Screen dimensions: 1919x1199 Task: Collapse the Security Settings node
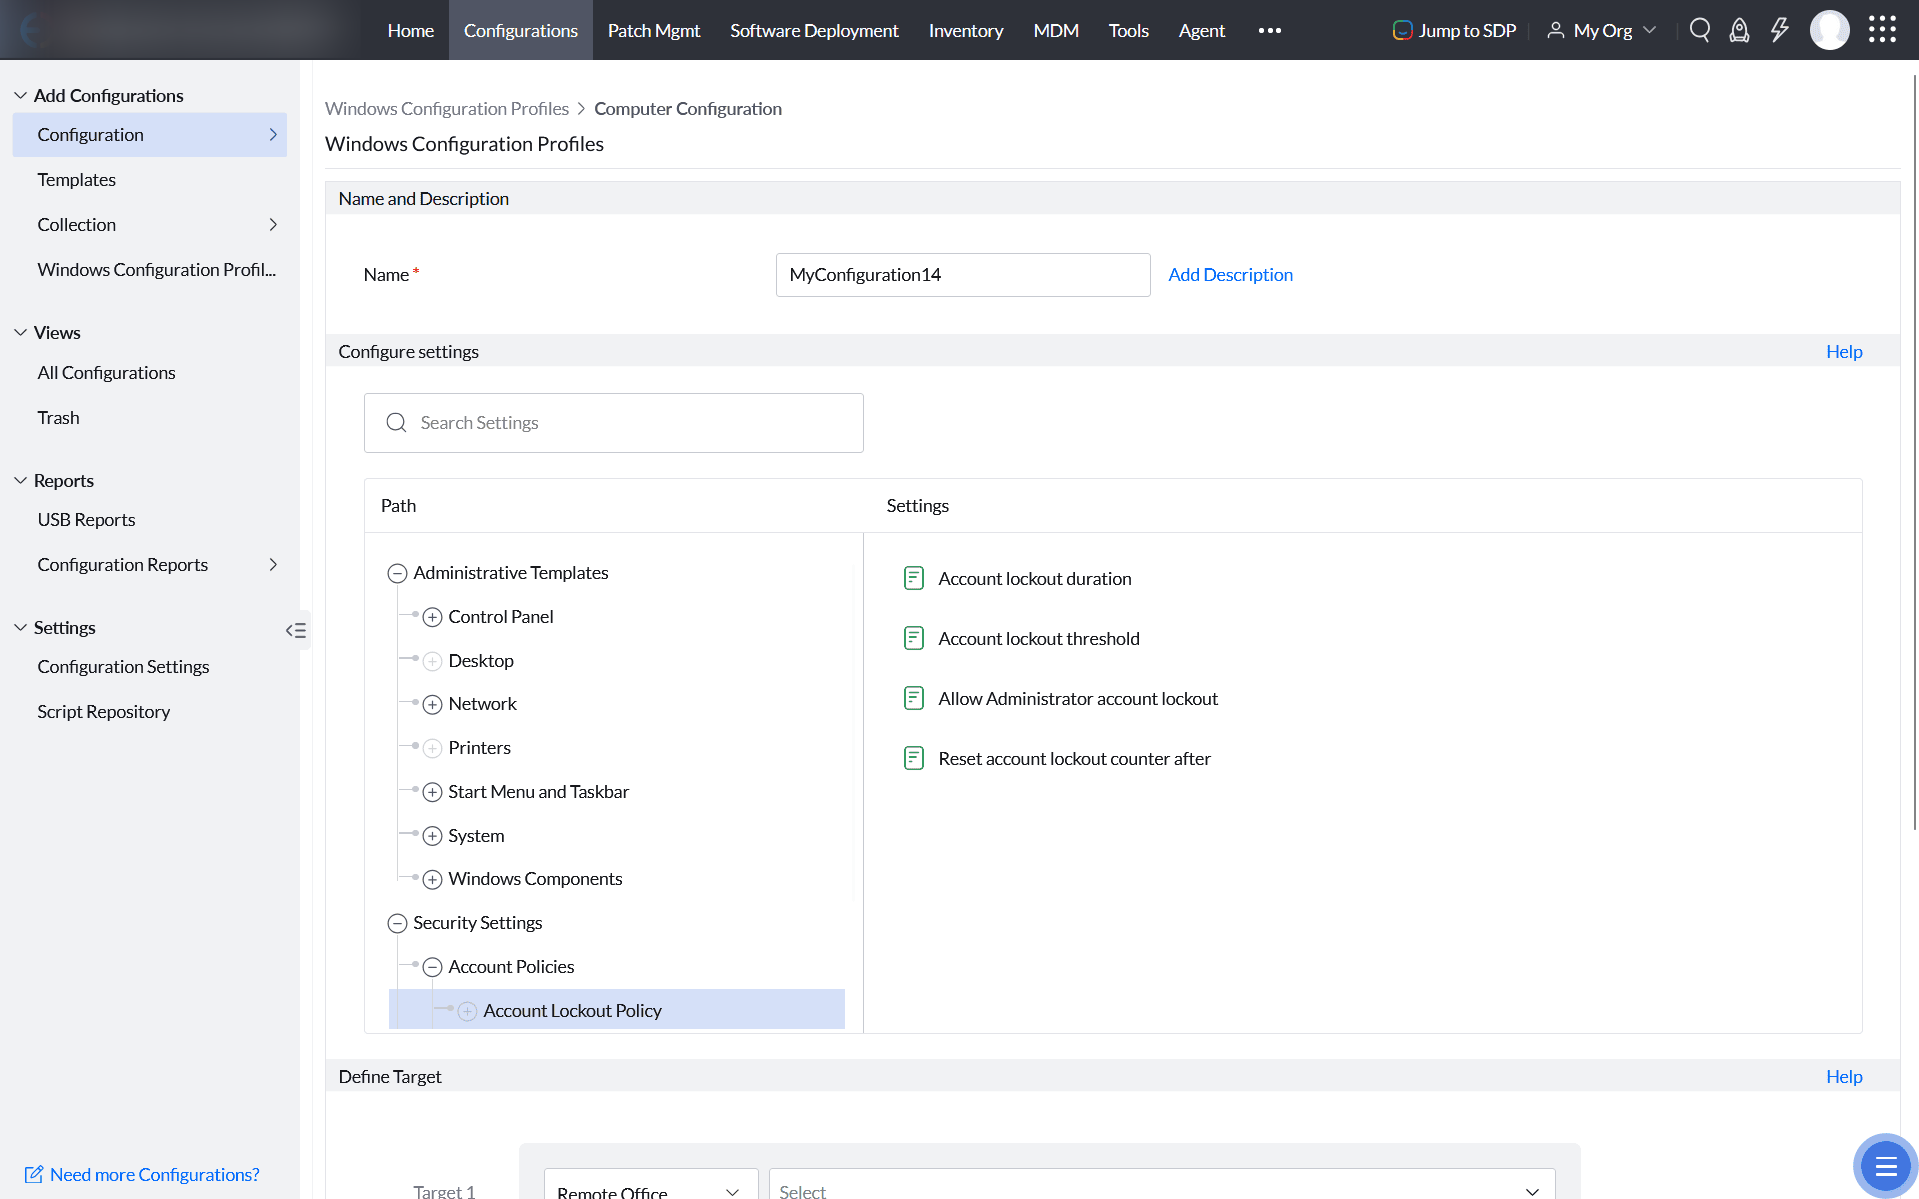pyautogui.click(x=397, y=923)
